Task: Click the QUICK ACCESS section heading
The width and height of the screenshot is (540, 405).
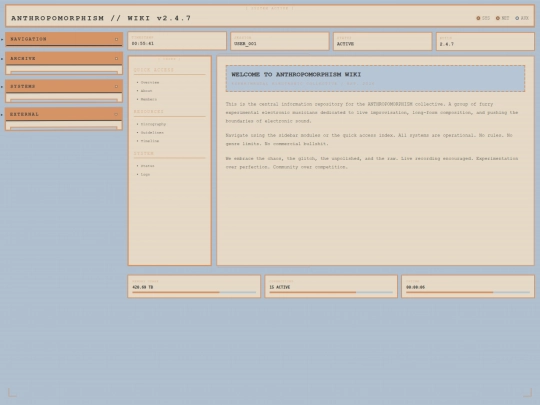Action: click(x=154, y=70)
